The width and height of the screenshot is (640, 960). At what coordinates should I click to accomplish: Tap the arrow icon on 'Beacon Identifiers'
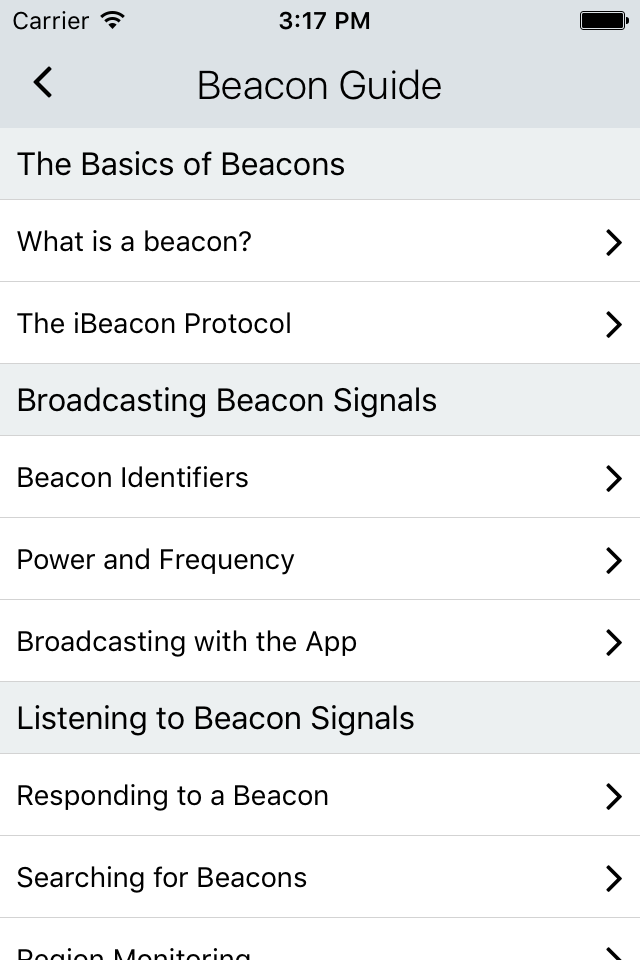coord(614,478)
